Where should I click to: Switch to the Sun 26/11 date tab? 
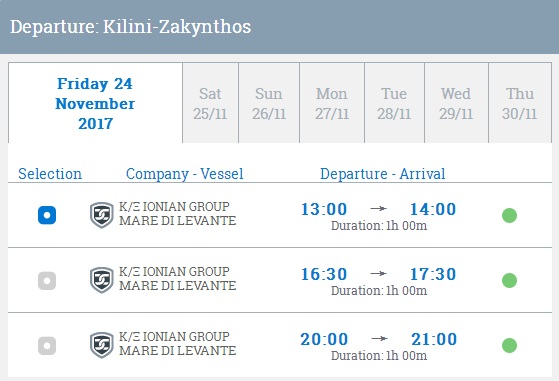269,103
